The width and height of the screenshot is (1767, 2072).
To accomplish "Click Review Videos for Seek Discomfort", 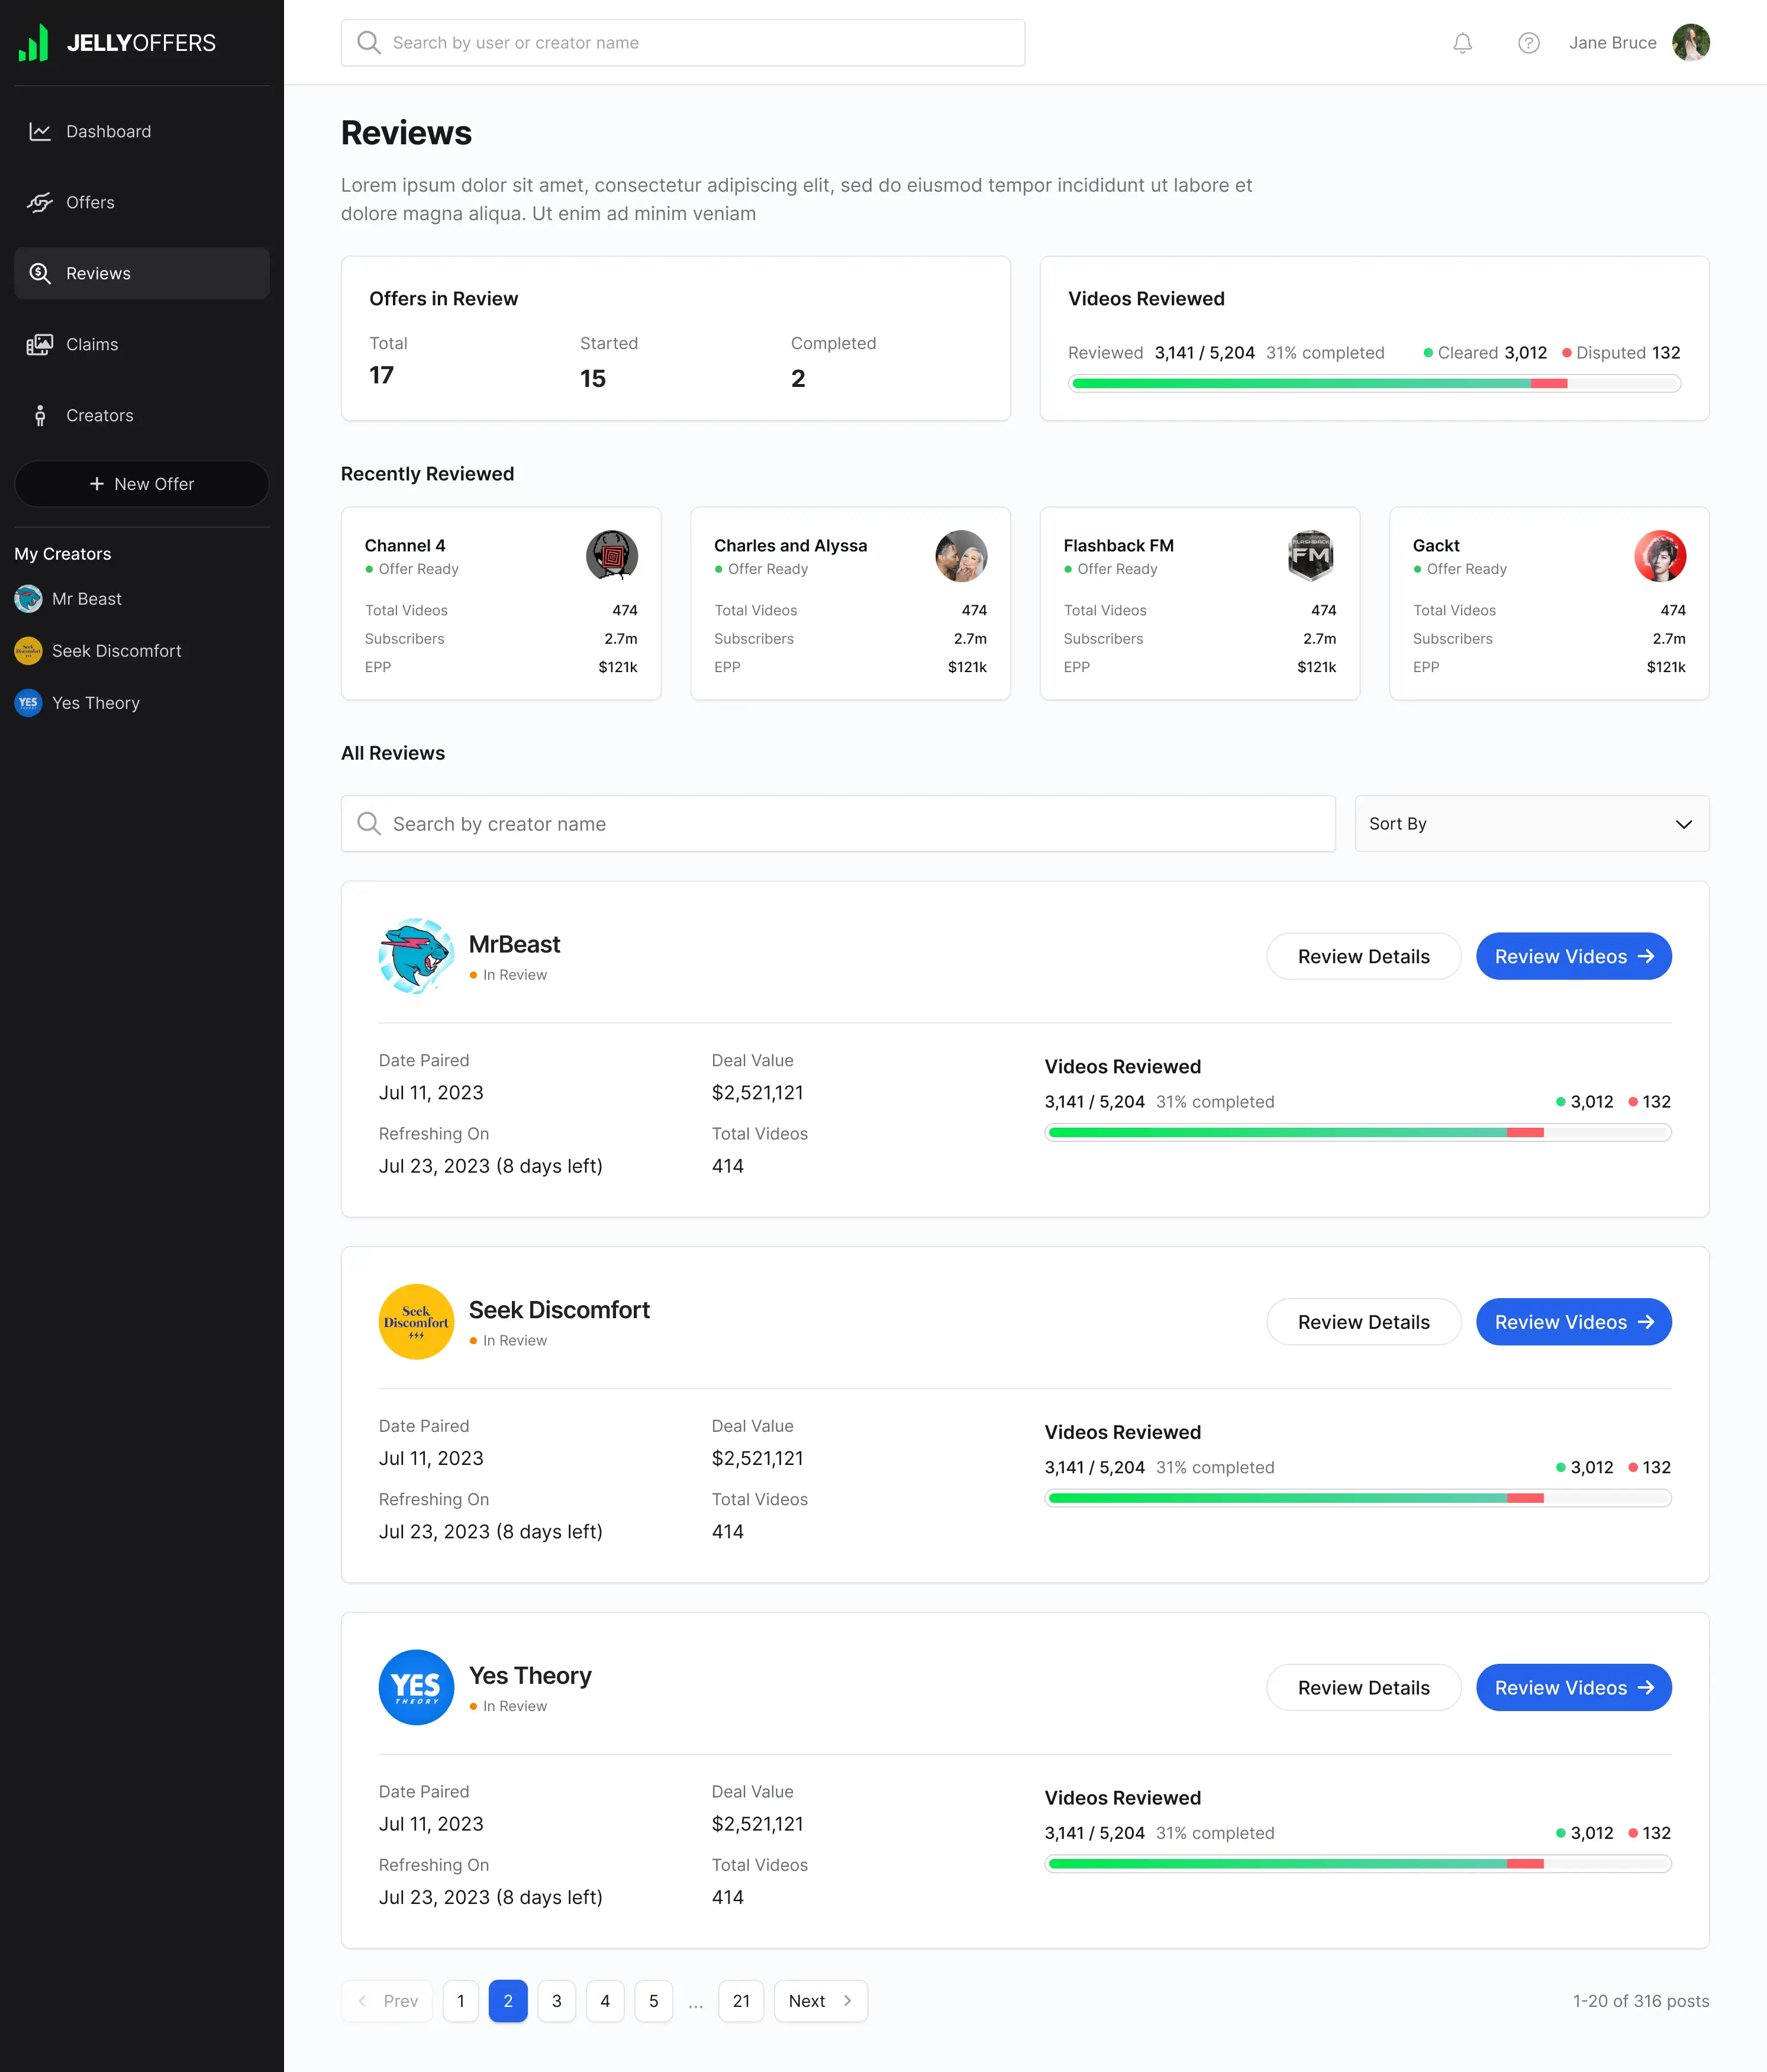I will click(x=1574, y=1322).
